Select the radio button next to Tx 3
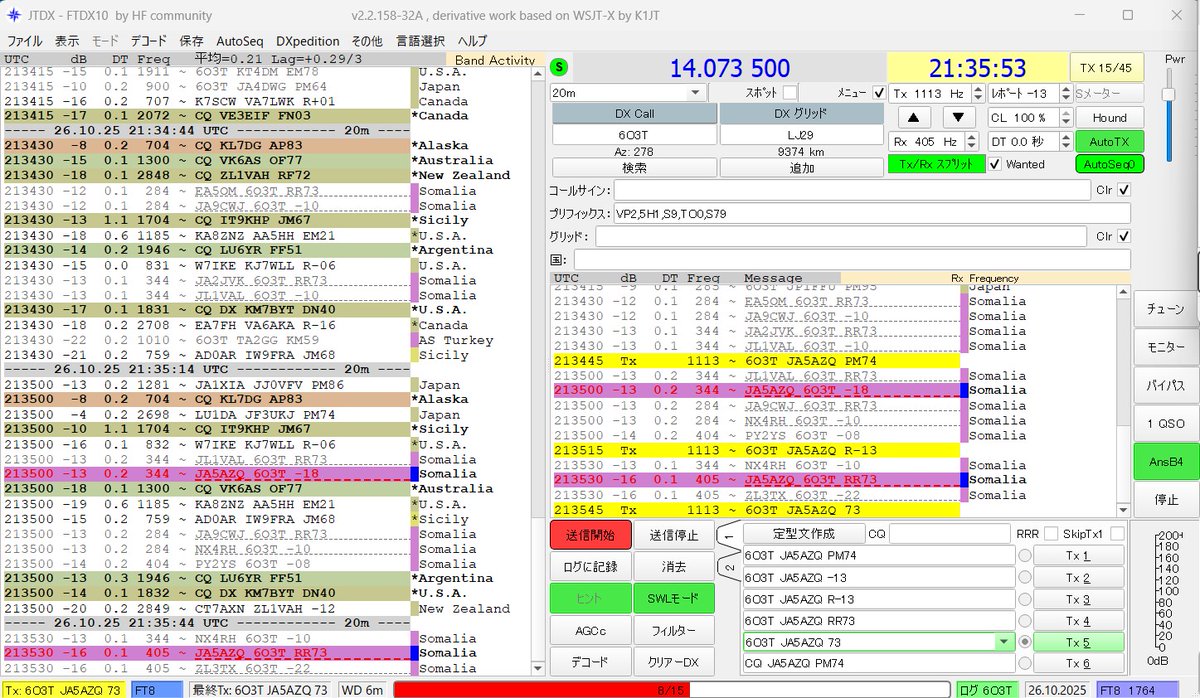 click(x=1023, y=600)
